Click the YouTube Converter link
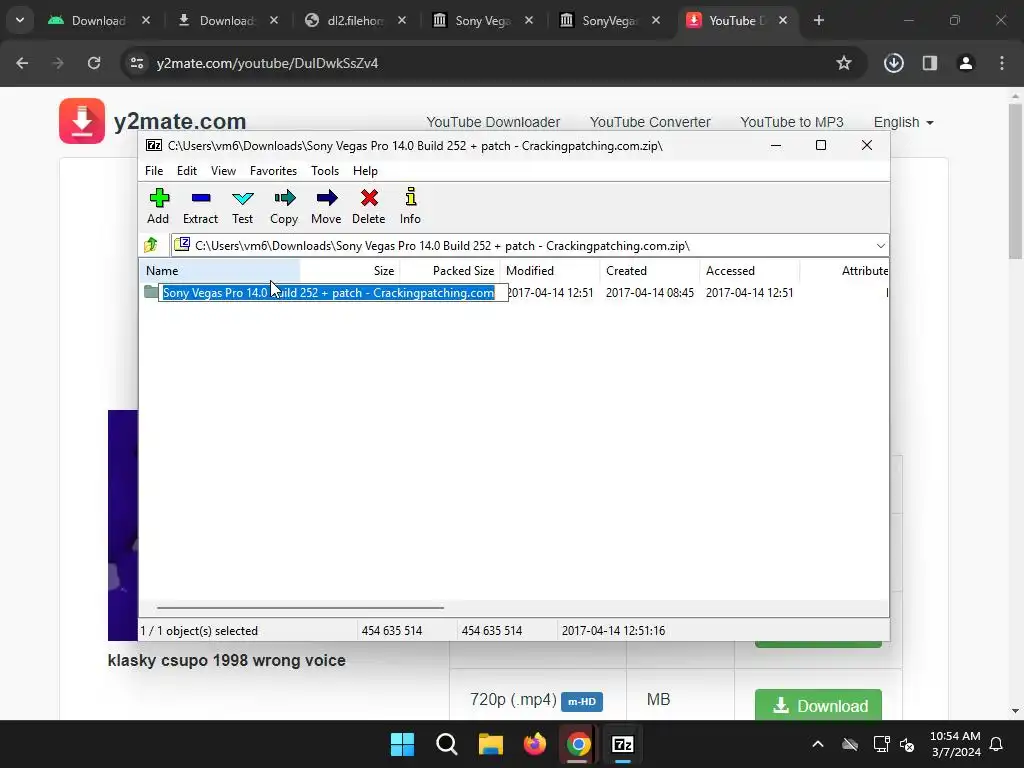 pyautogui.click(x=650, y=122)
